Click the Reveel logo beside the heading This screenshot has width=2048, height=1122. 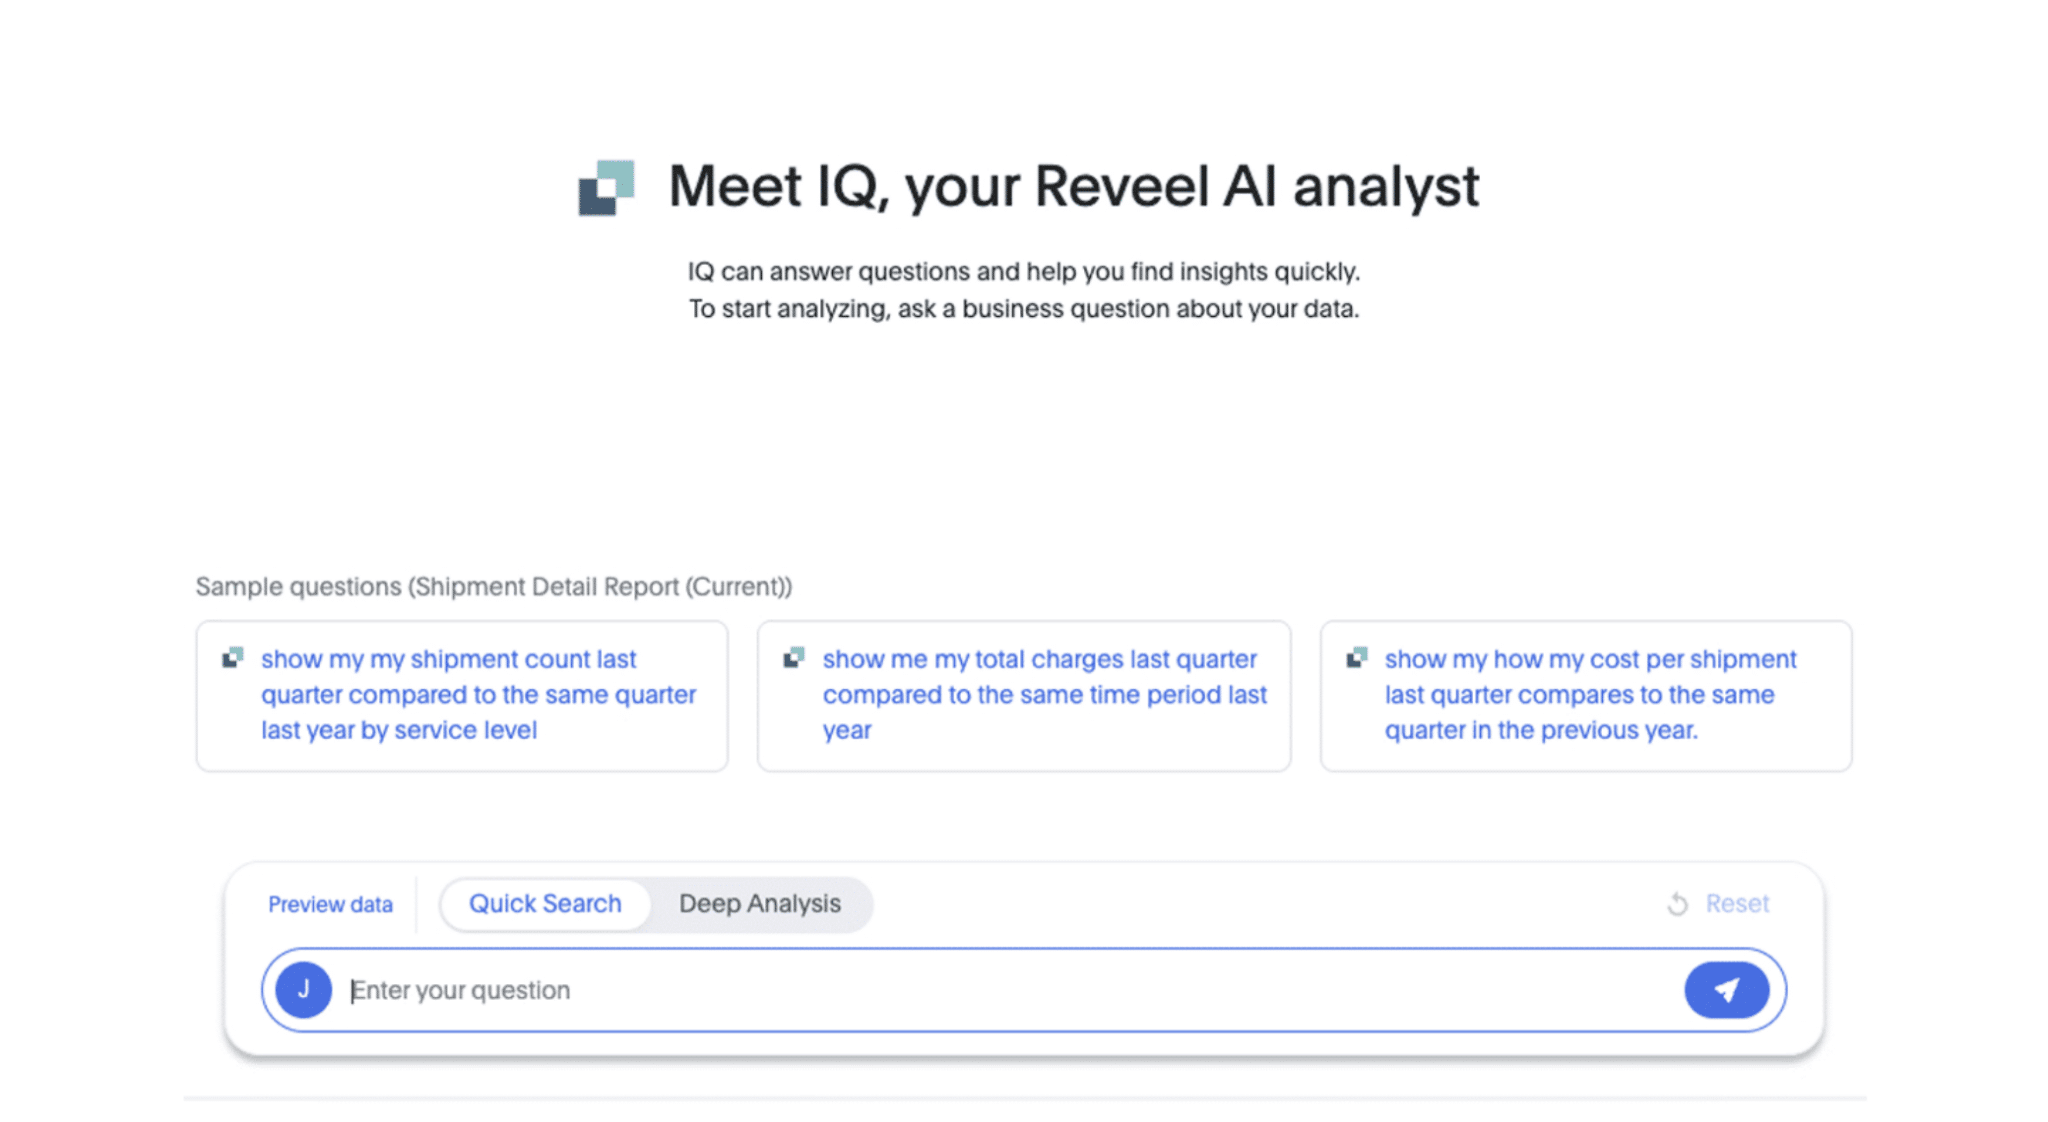(x=606, y=187)
